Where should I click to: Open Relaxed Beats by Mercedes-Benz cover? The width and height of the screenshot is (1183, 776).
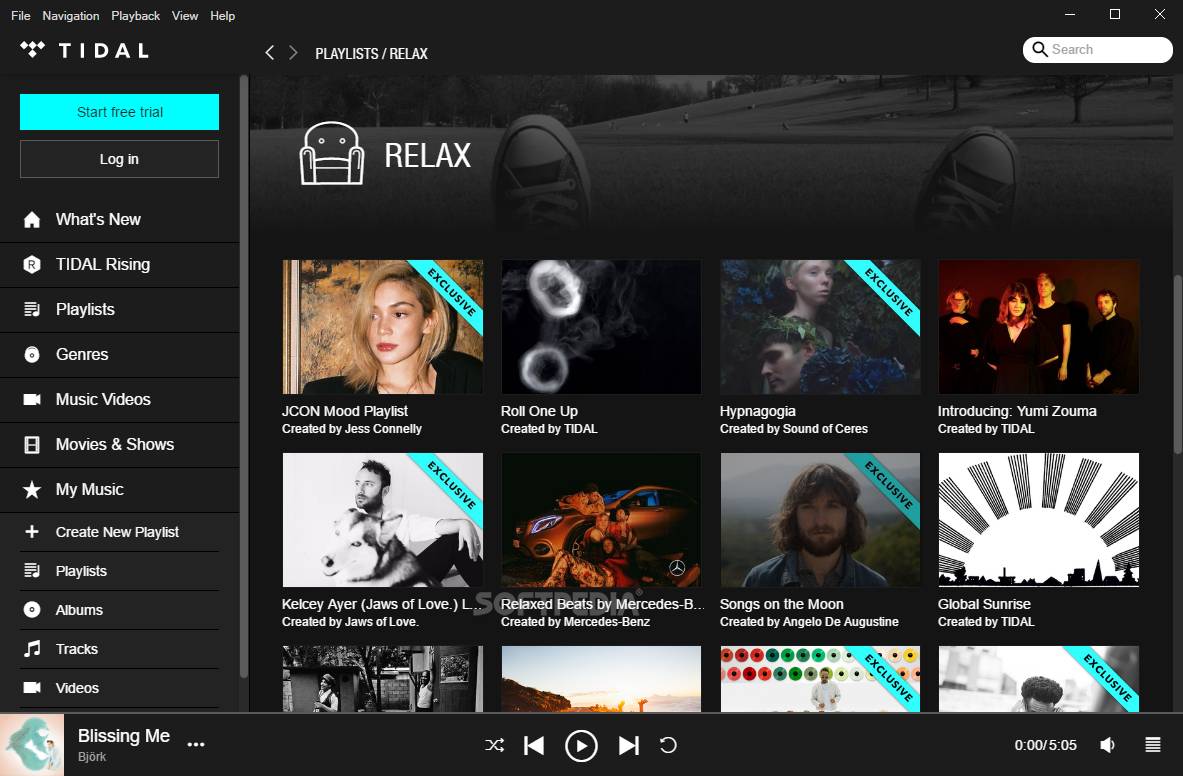(601, 520)
